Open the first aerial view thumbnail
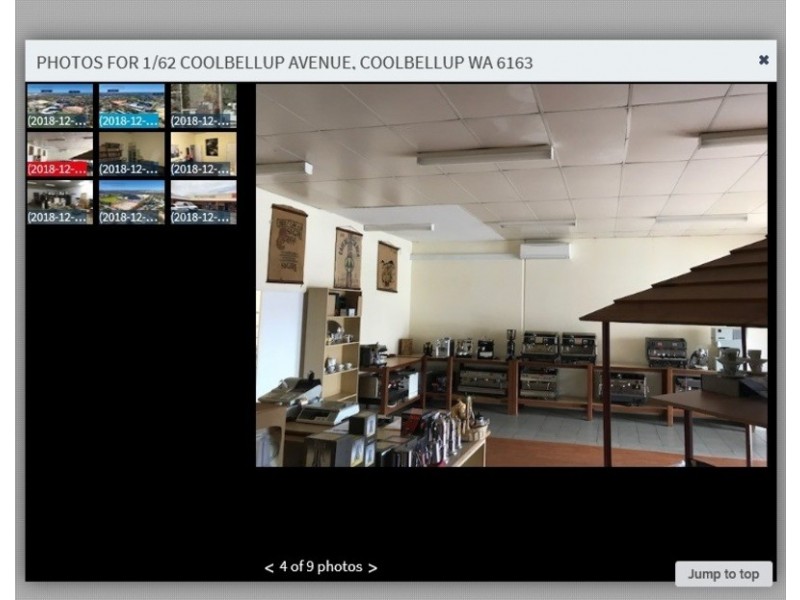 pos(60,106)
